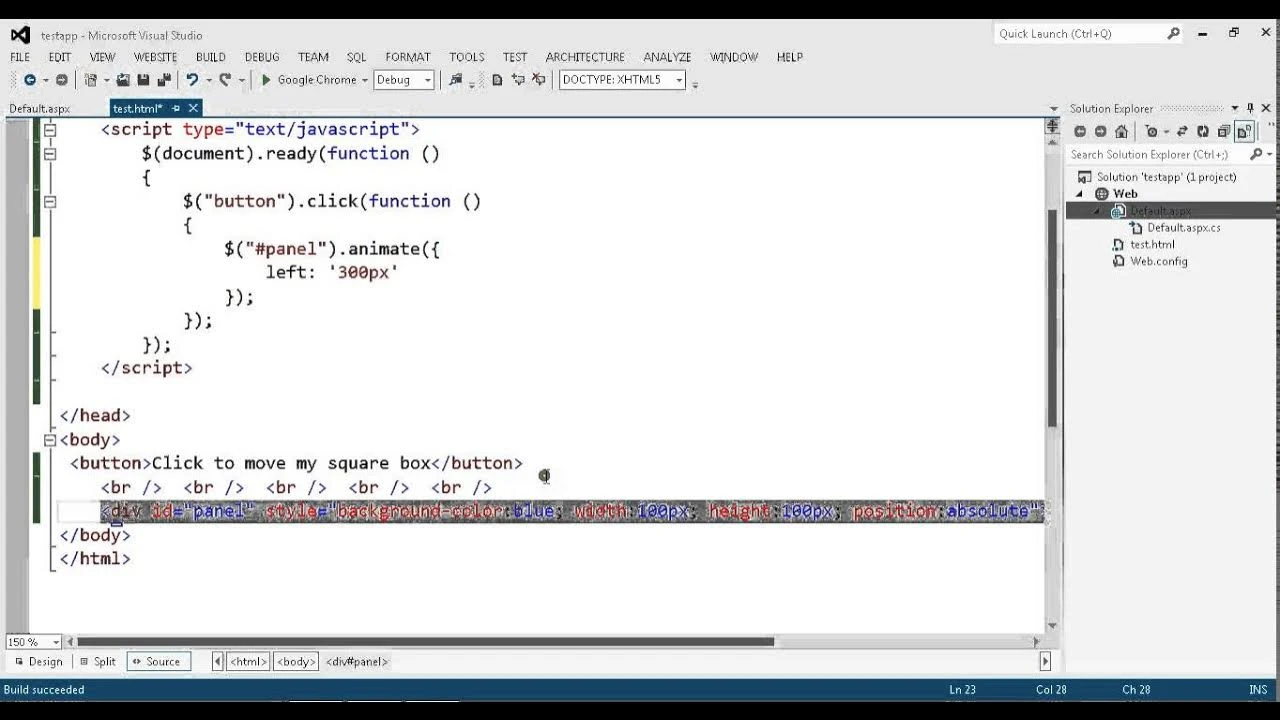Open the DEBUG menu
1280x720 pixels.
262,57
